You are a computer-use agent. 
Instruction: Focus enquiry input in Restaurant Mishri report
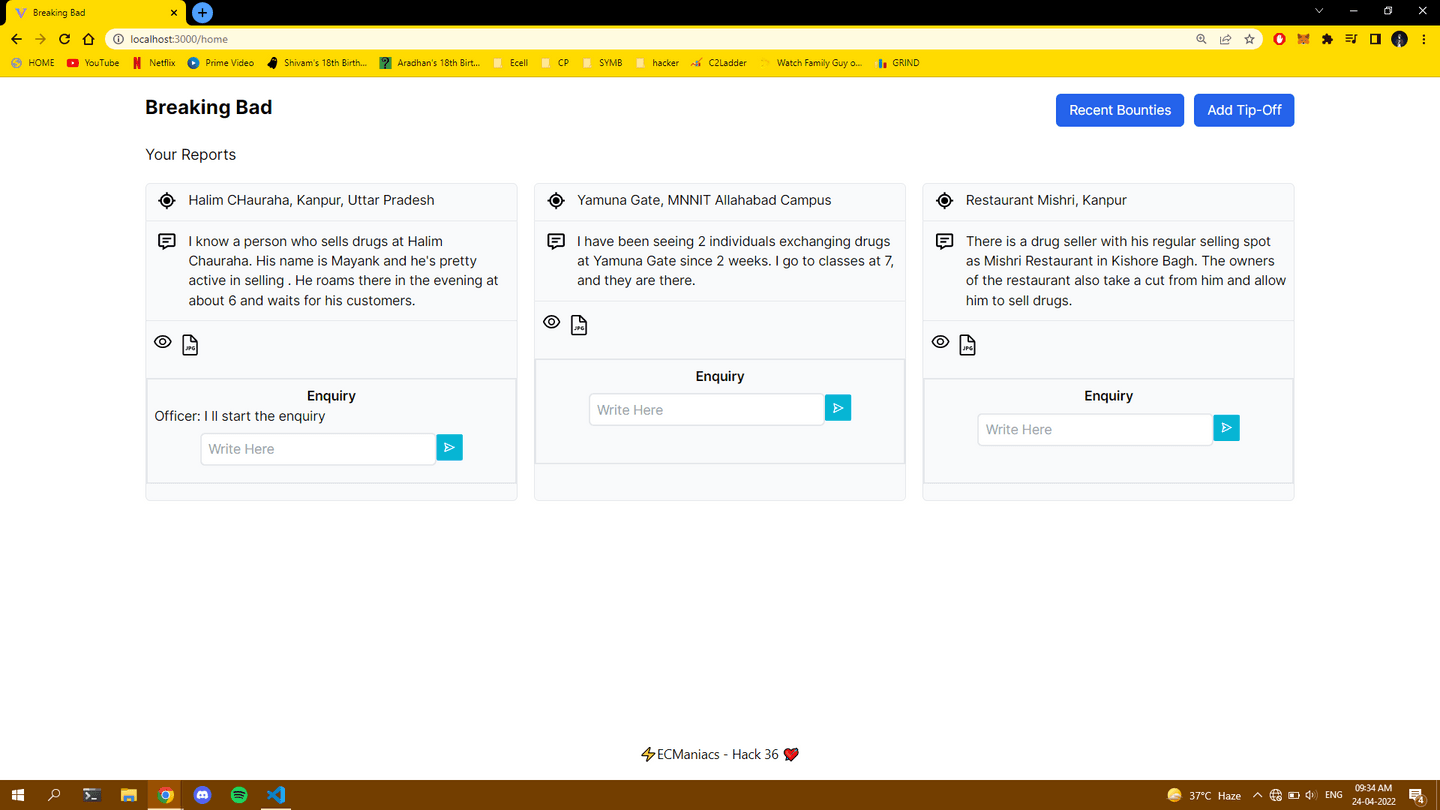pyautogui.click(x=1095, y=429)
